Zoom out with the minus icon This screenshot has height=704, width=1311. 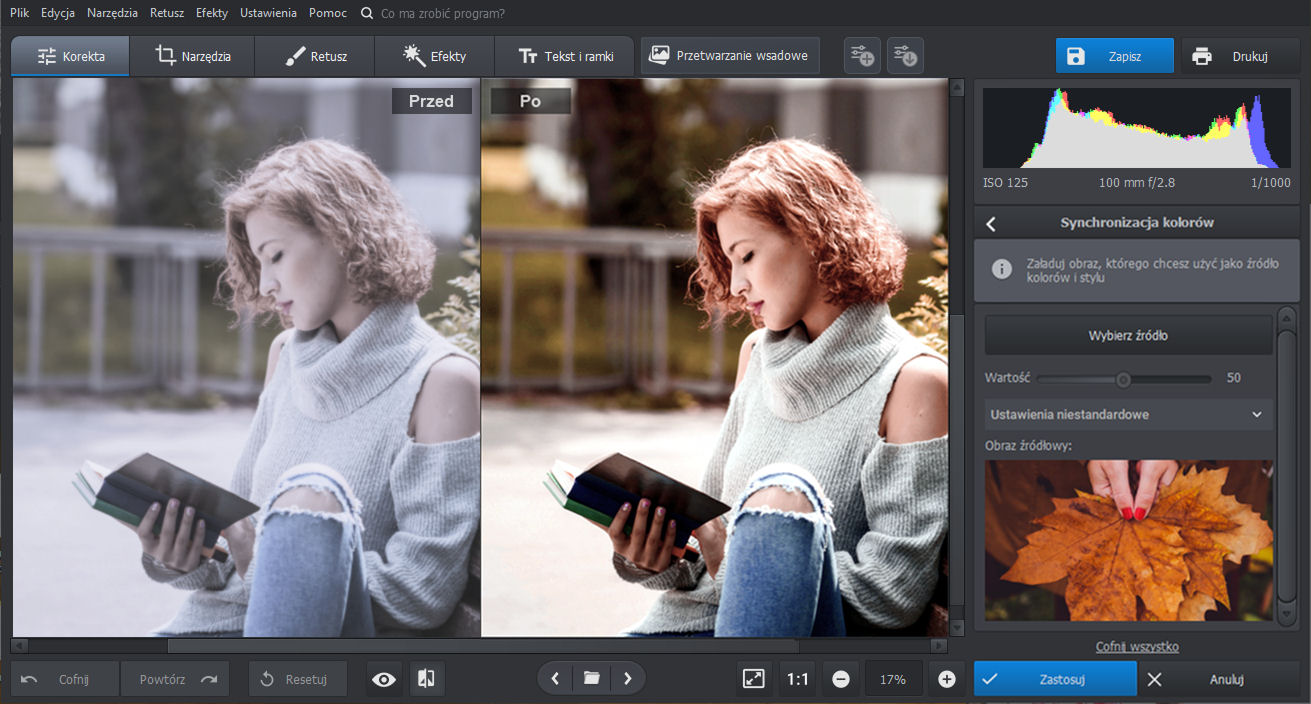(x=841, y=679)
